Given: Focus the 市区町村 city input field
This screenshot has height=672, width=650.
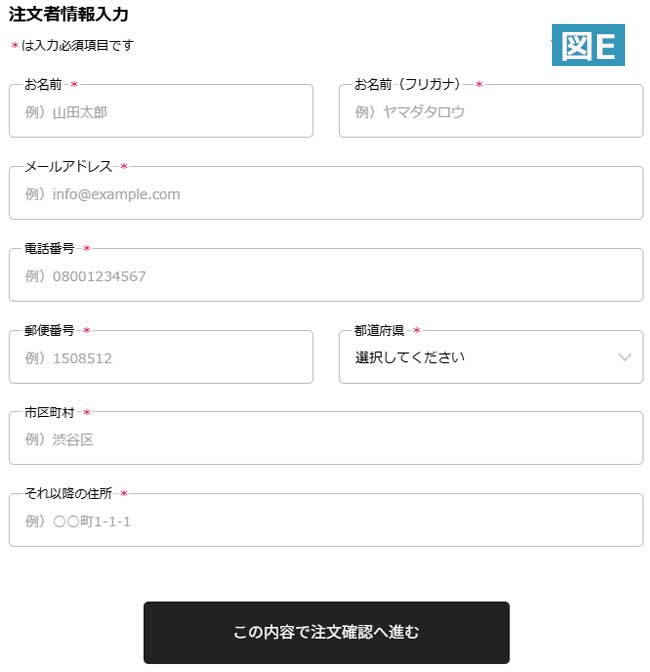Looking at the screenshot, I should pos(325,439).
